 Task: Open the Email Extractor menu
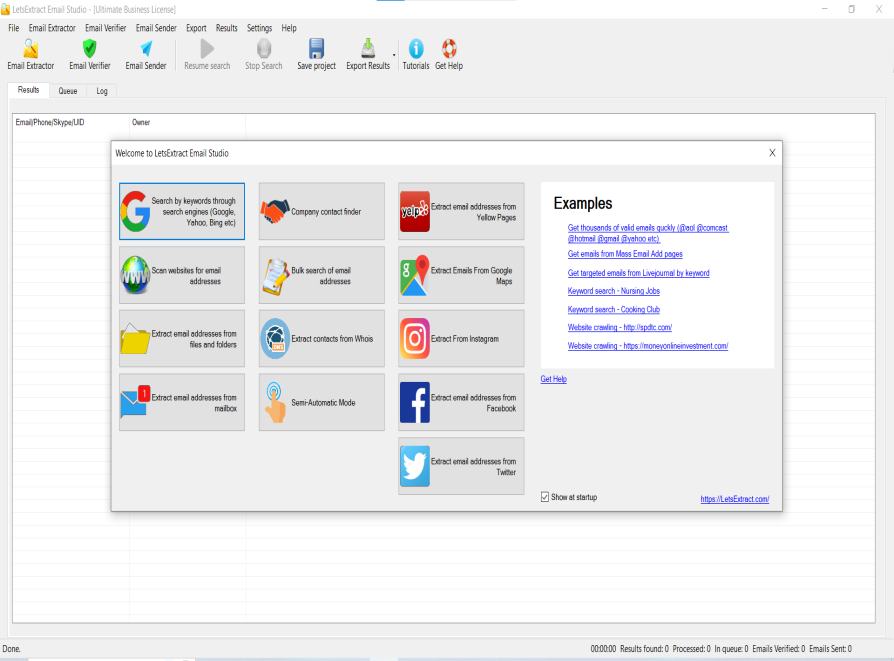52,28
